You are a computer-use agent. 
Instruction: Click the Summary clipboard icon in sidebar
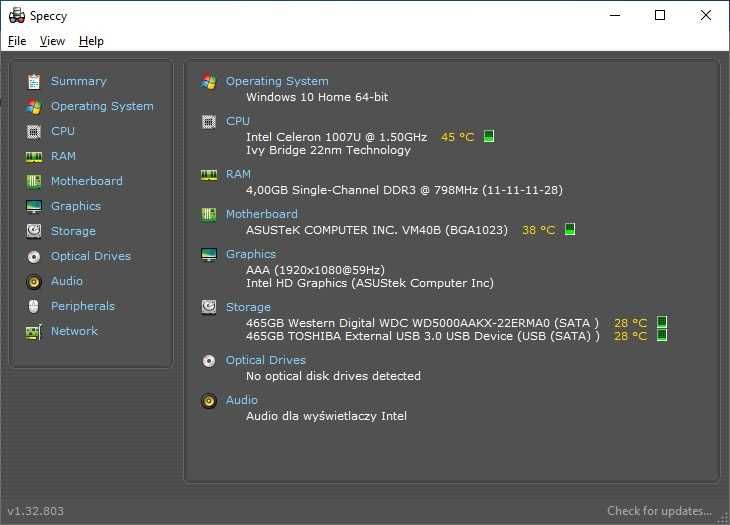pos(34,81)
